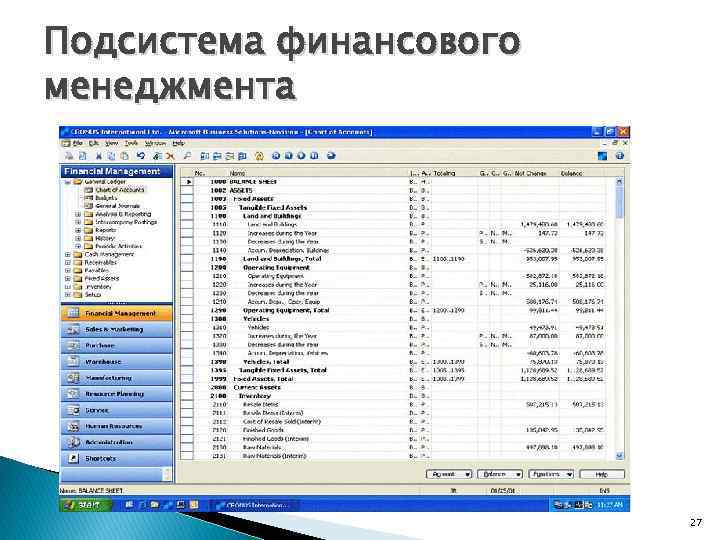The width and height of the screenshot is (720, 540).
Task: Select the Cost of Resale Sold (Interim) row
Action: (x=393, y=422)
